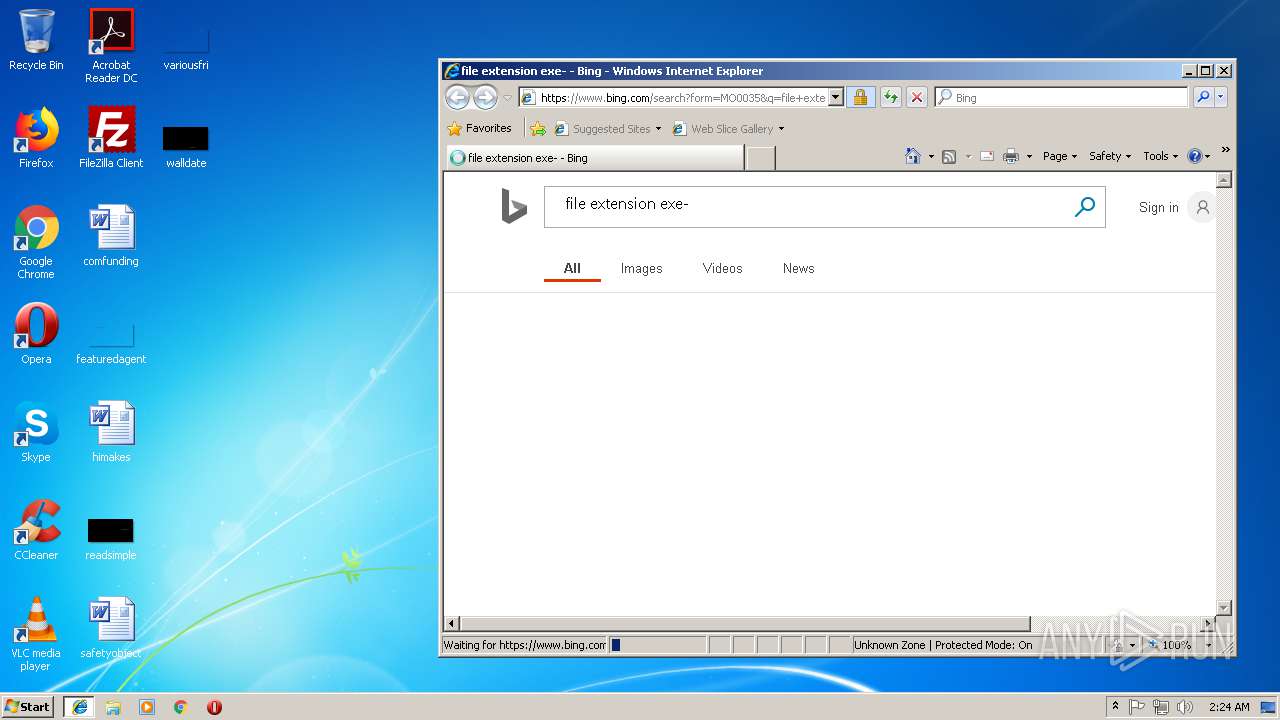Click the address bar URL field
This screenshot has height=720, width=1280.
pyautogui.click(x=682, y=98)
